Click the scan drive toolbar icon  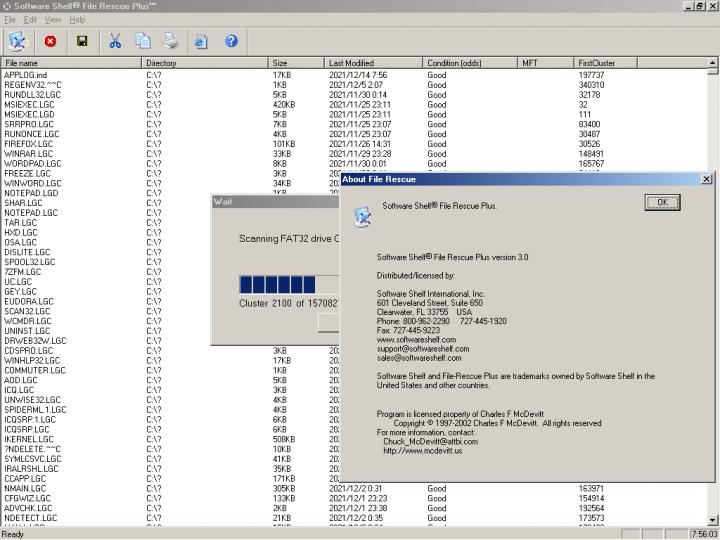pos(17,41)
